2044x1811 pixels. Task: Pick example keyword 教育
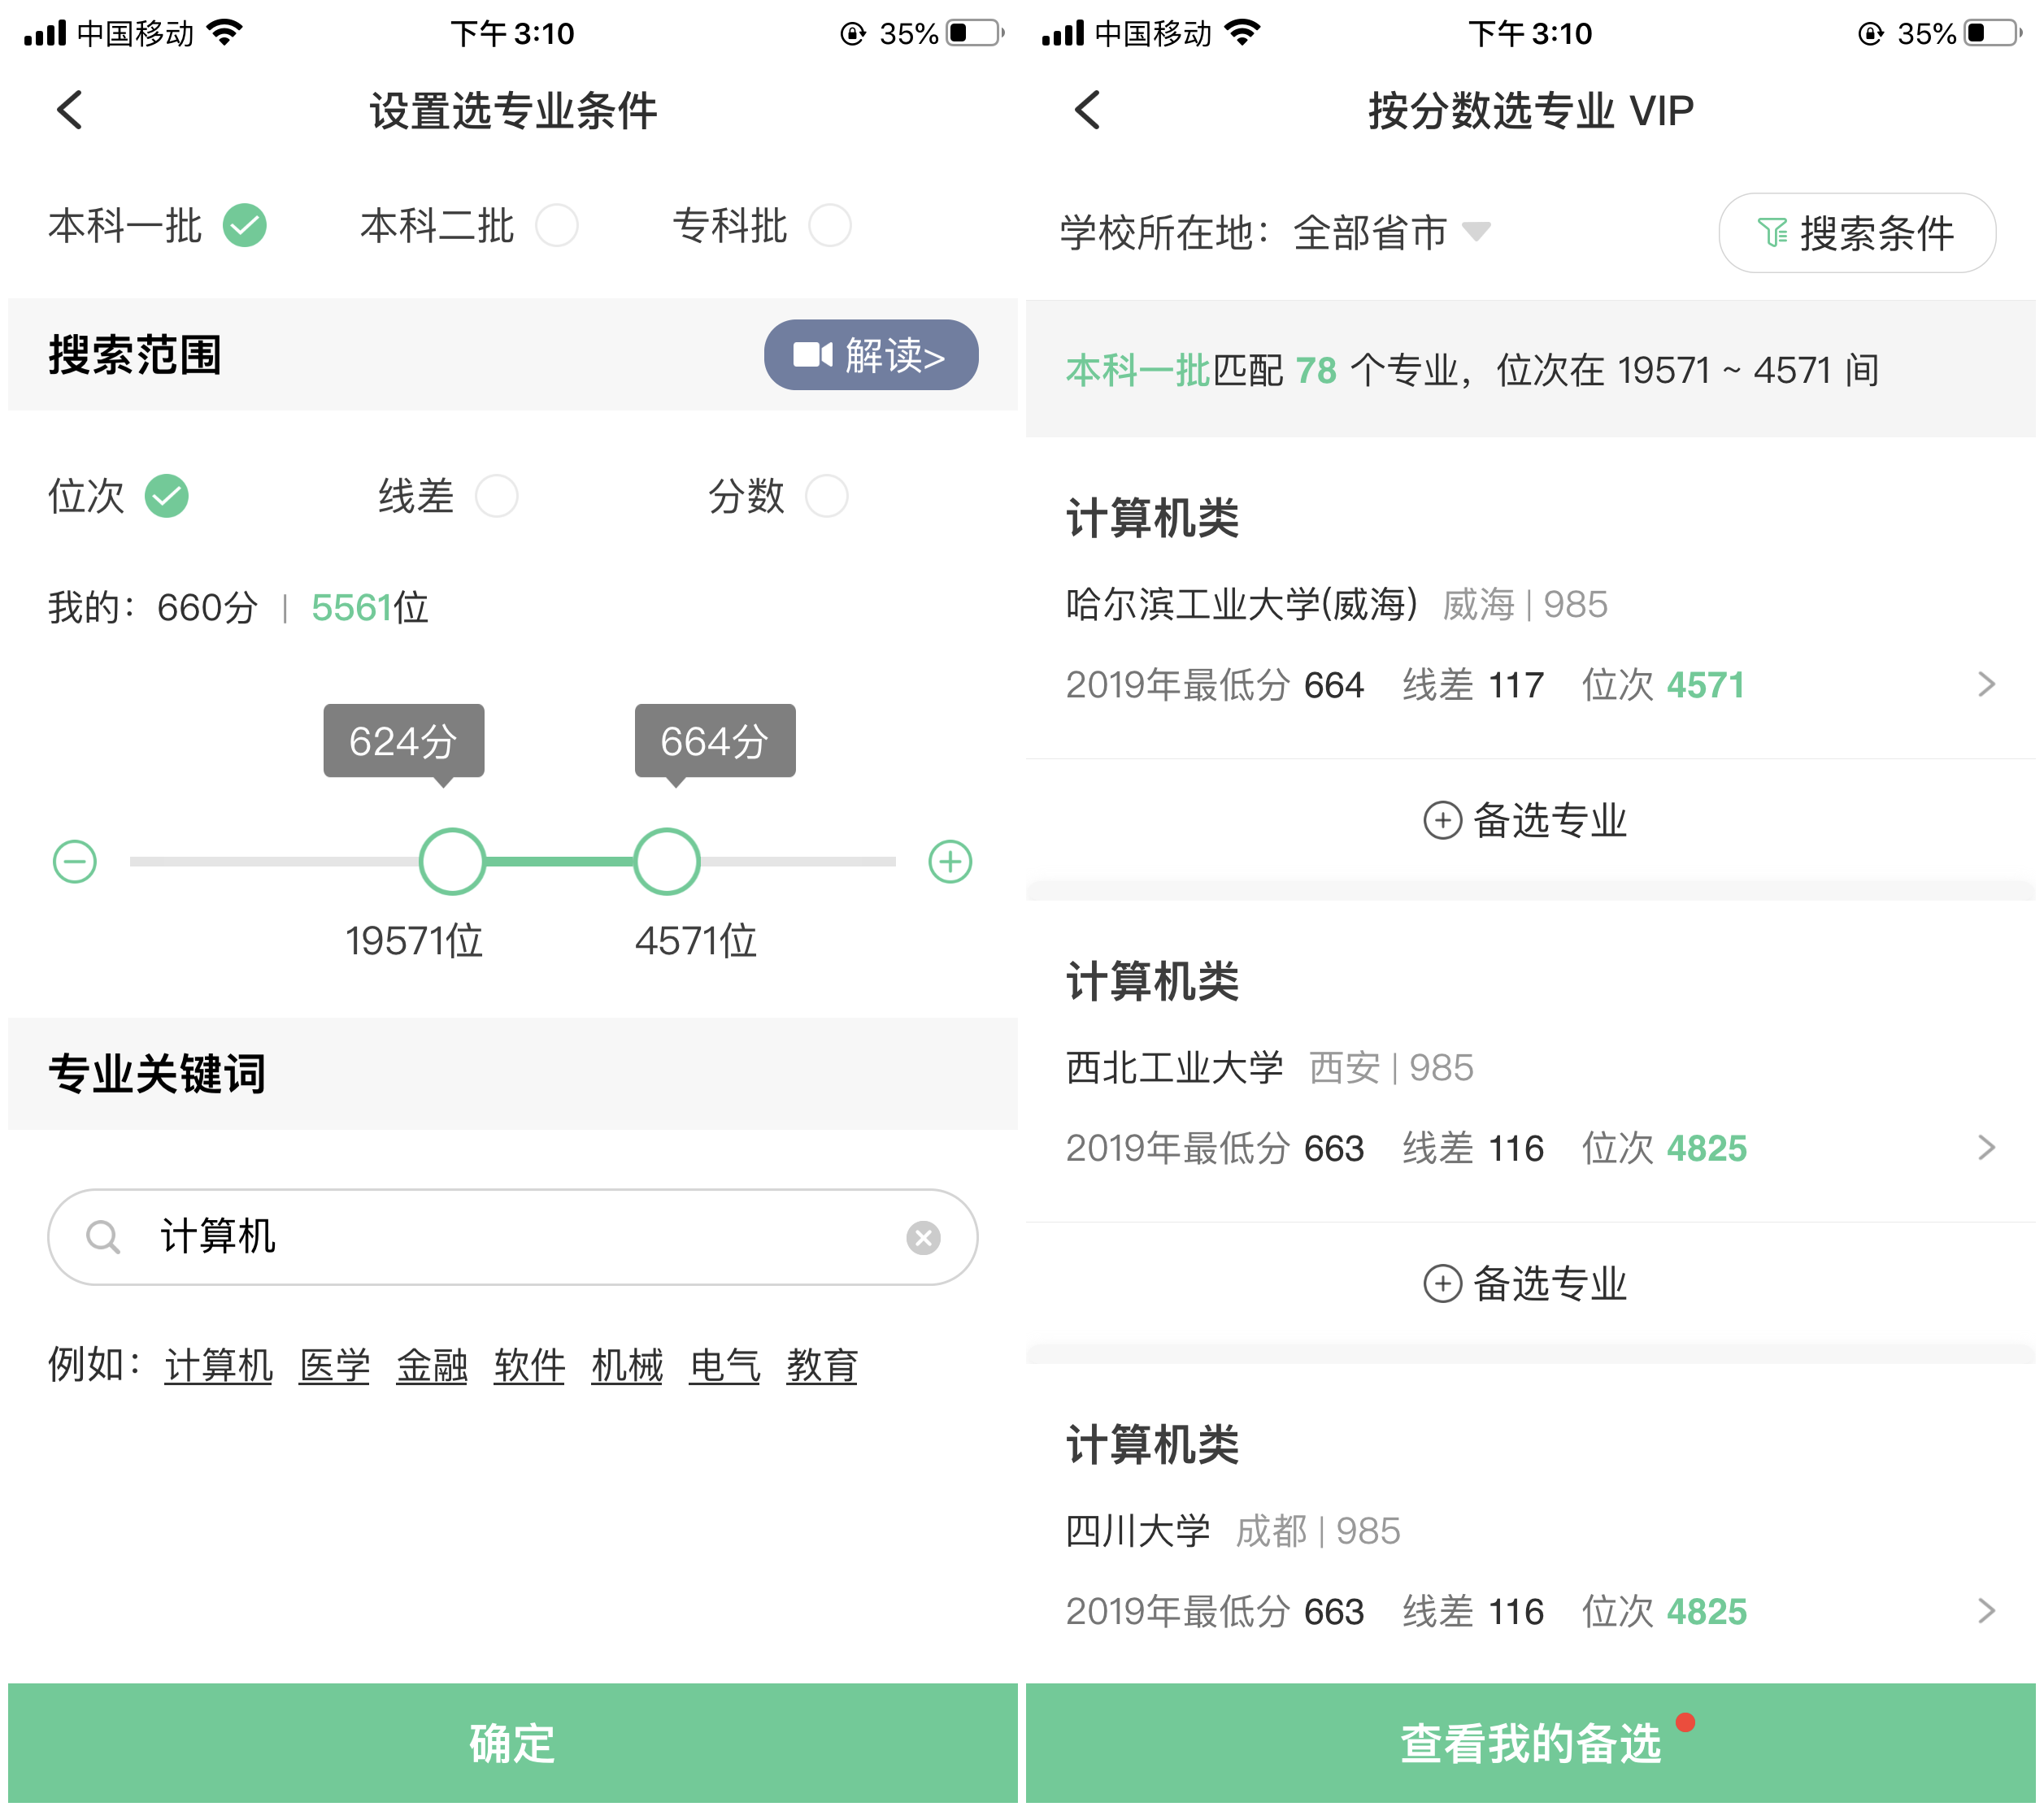(x=822, y=1365)
